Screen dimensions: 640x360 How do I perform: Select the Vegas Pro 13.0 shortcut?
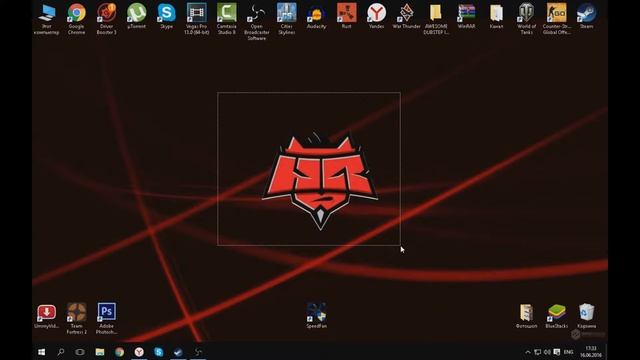click(196, 19)
